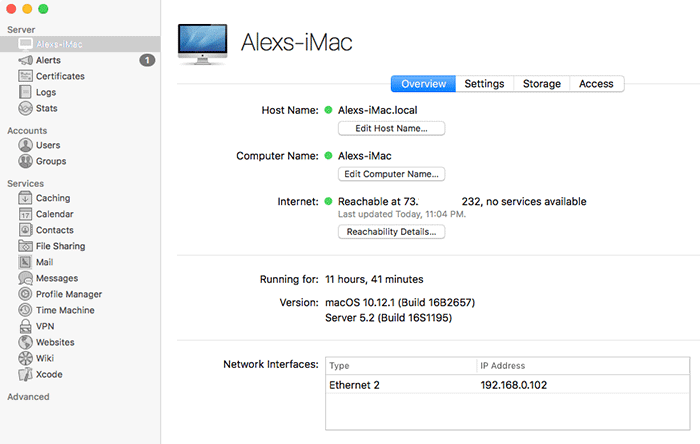Click the IP Address column header
Viewport: 700px width, 444px height.
point(583,366)
